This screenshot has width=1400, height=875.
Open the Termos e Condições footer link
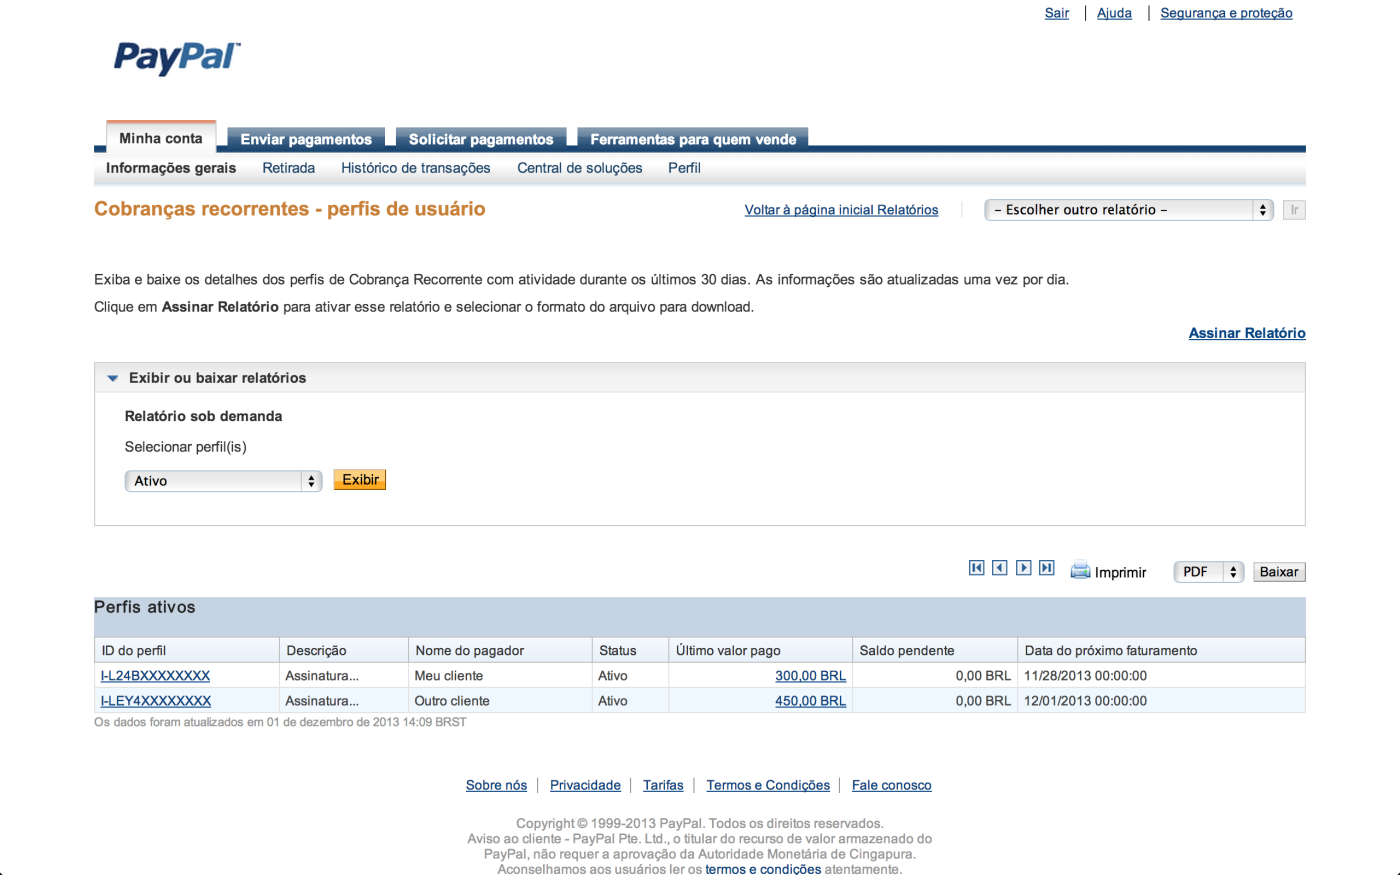(x=768, y=785)
